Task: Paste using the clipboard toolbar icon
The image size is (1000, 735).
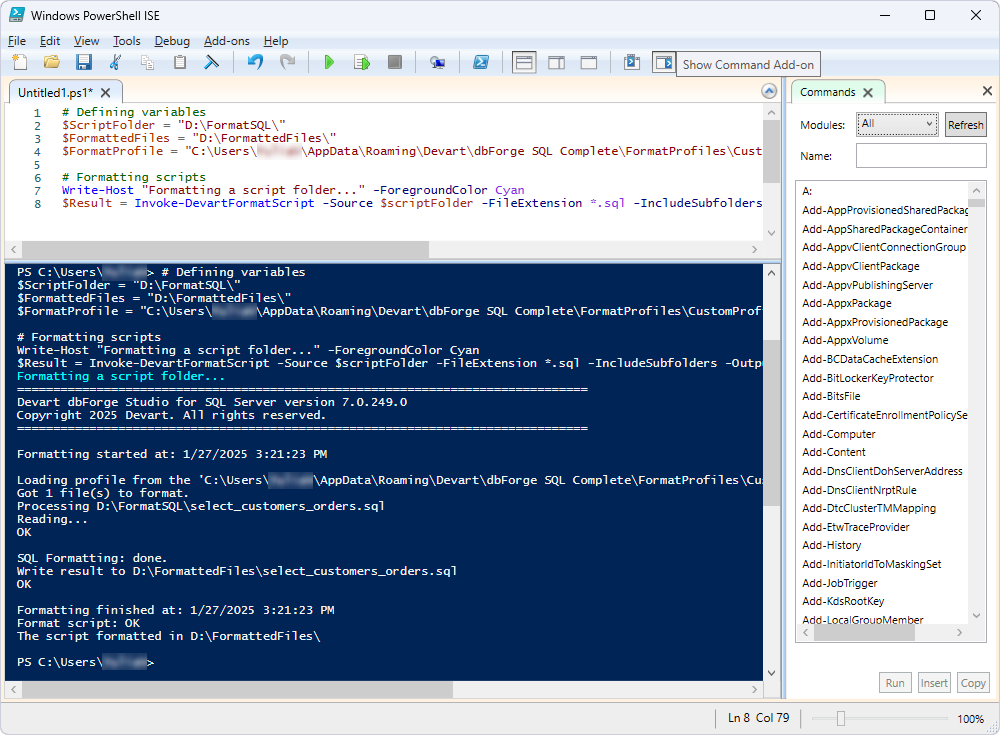Action: coord(180,63)
